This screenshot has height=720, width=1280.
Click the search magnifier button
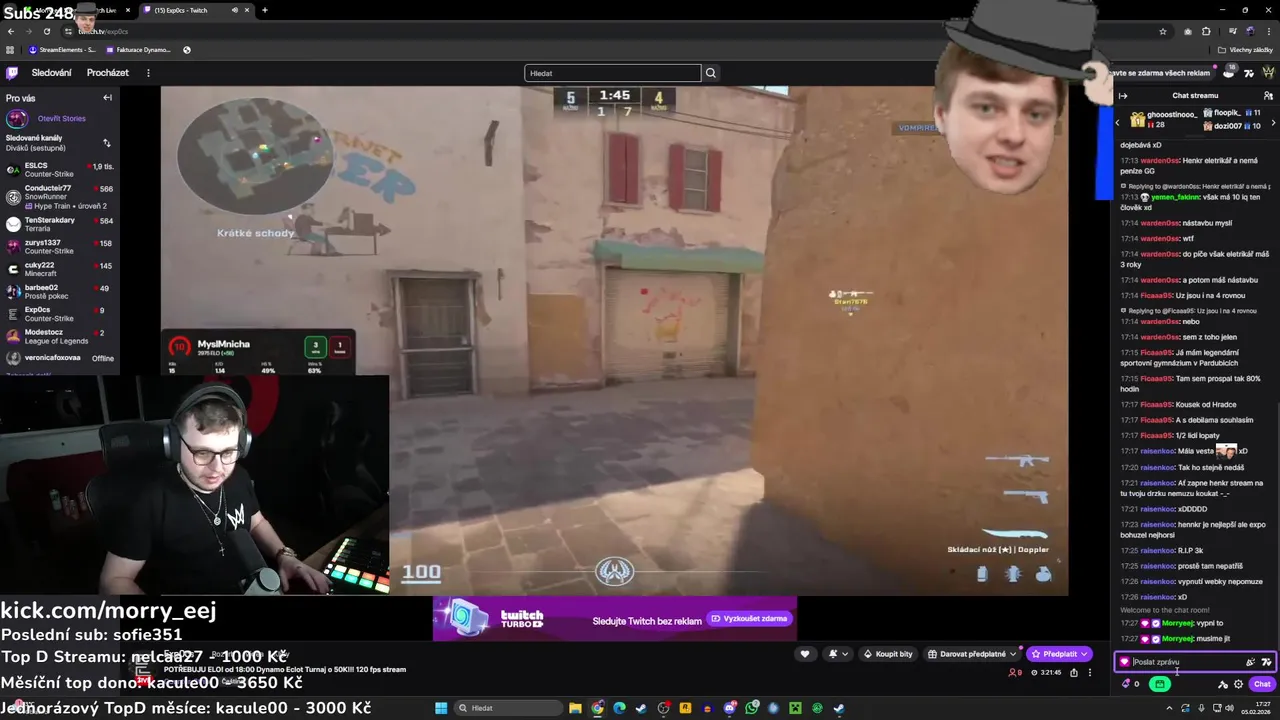[x=711, y=73]
